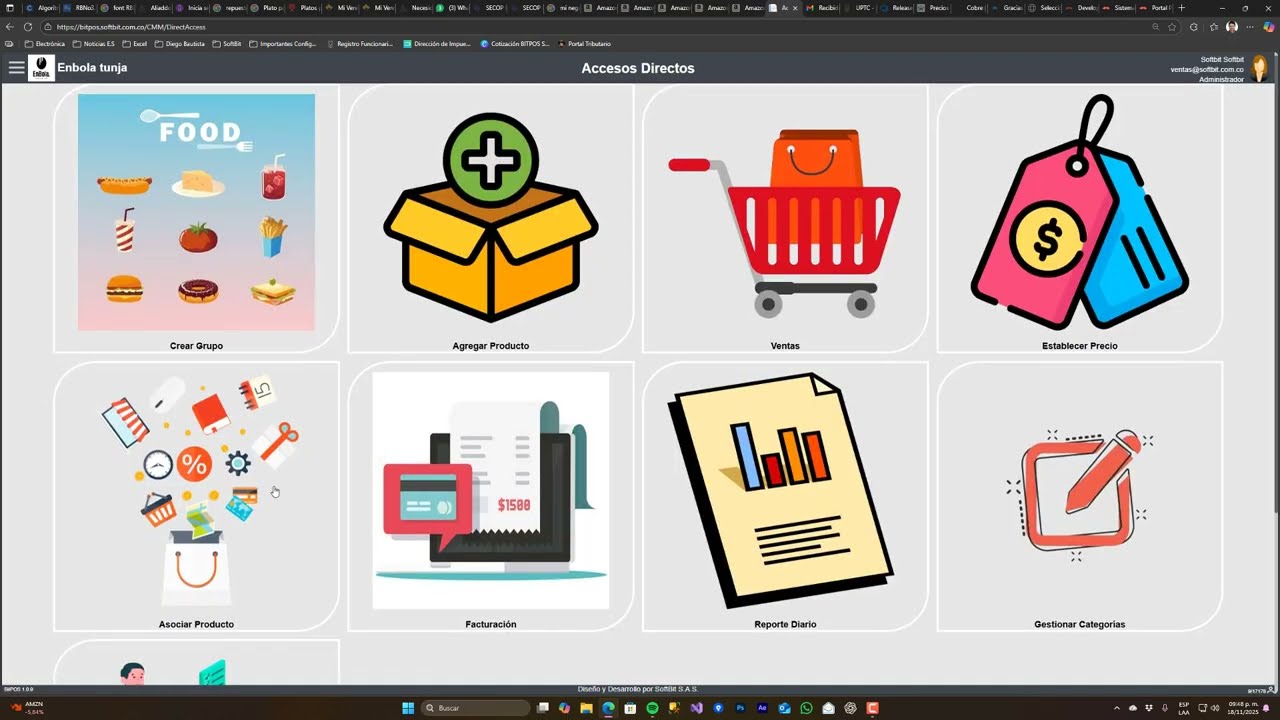
Task: Switch to the Precios browser tab
Action: point(933,7)
